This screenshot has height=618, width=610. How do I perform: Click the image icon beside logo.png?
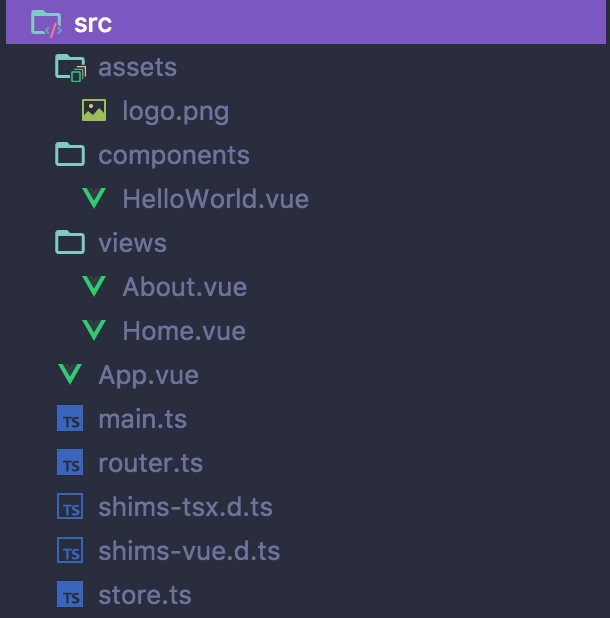point(94,110)
